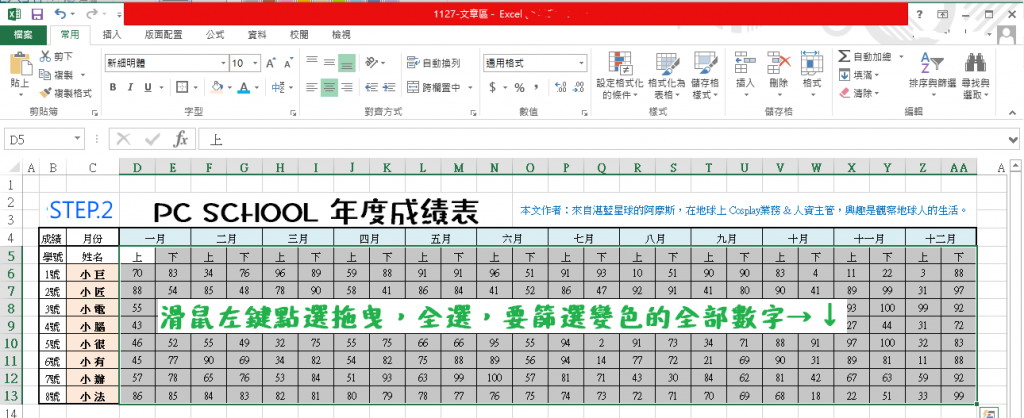Image resolution: width=1024 pixels, height=418 pixels.
Task: Open the font color dropdown arrow
Action: click(x=256, y=88)
